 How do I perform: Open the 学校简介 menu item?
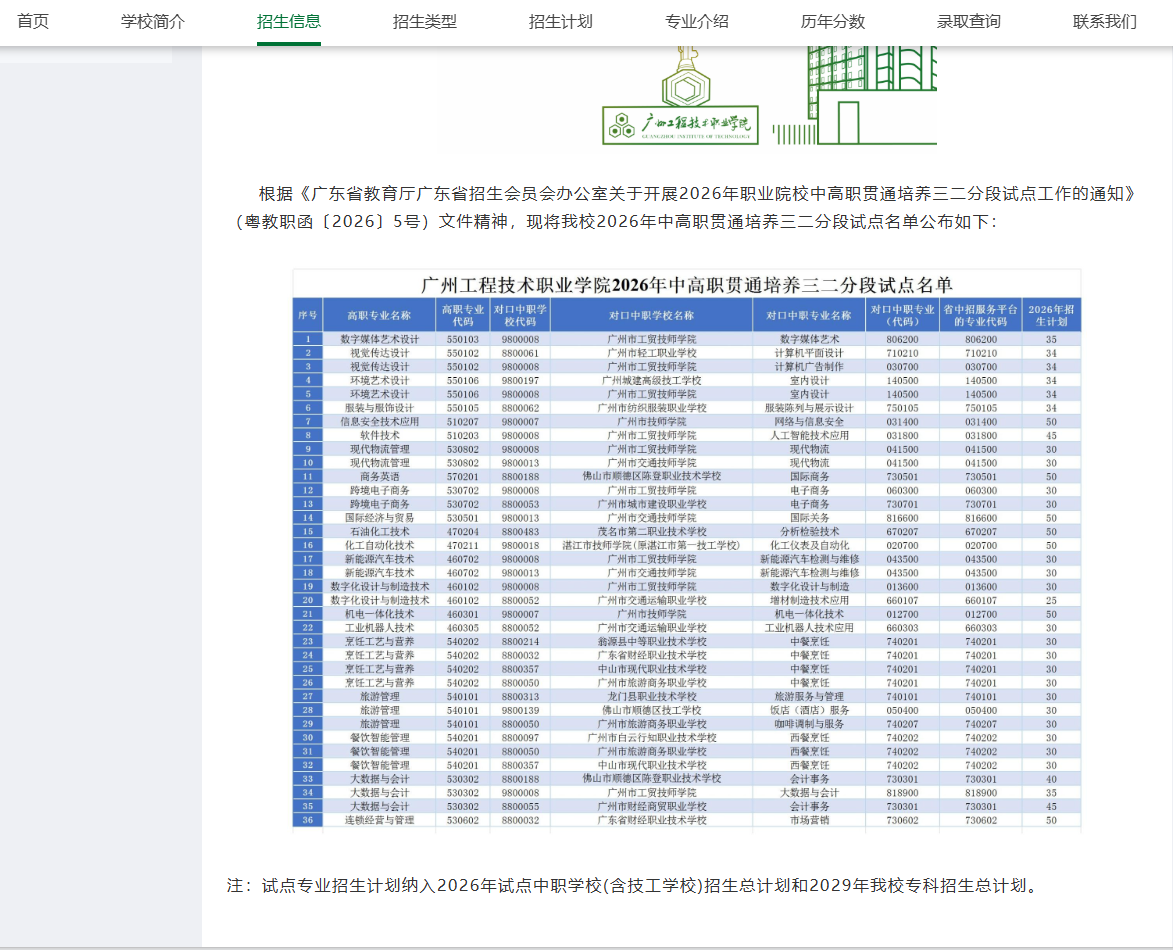(153, 22)
